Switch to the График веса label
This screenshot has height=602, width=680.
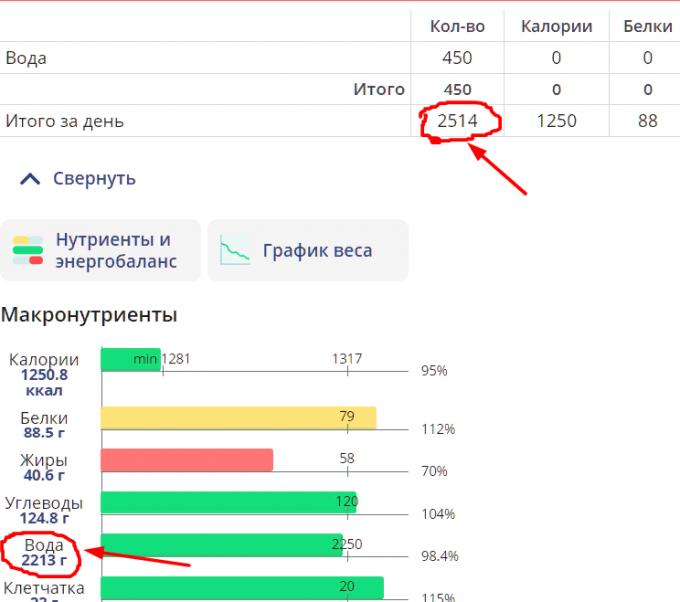point(317,251)
